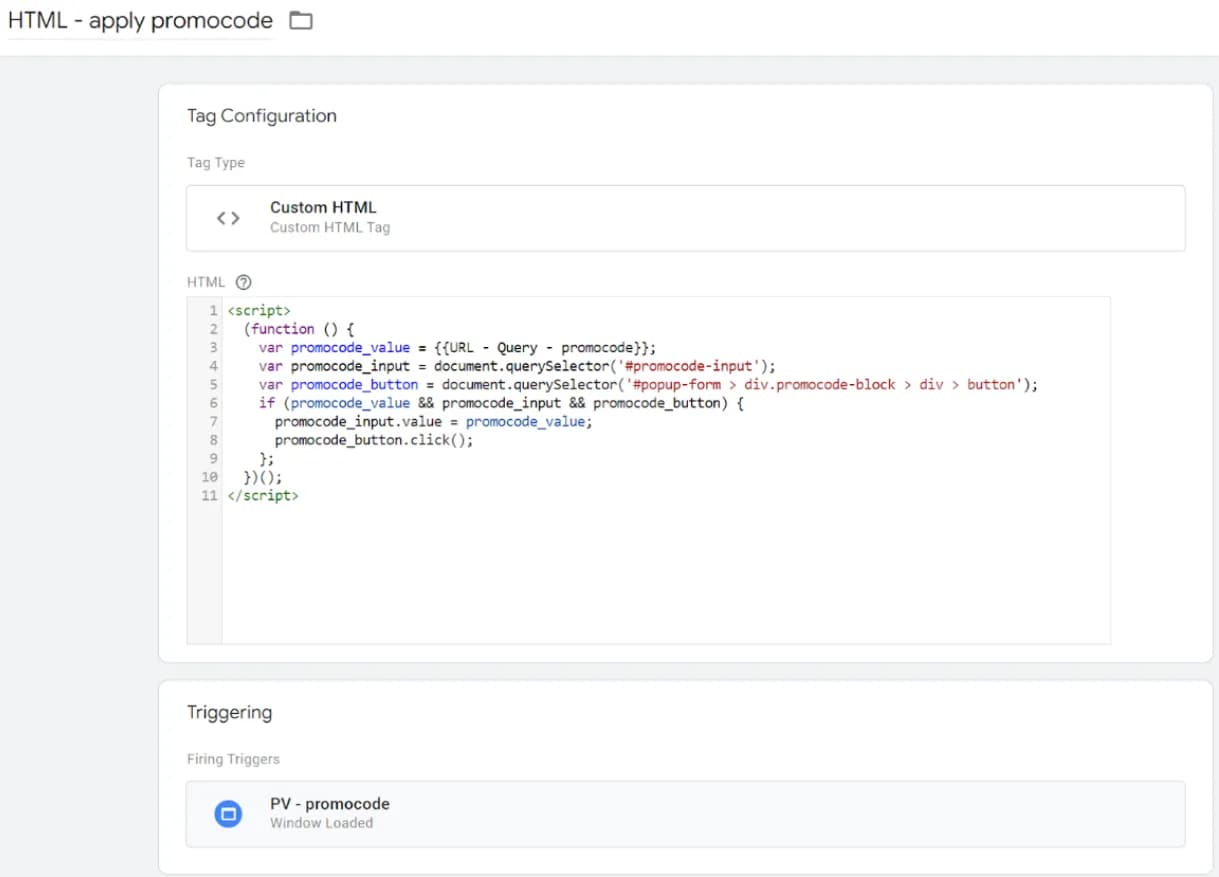Click the '})();' on line 10
Viewport: 1219px width, 877px height.
click(263, 477)
